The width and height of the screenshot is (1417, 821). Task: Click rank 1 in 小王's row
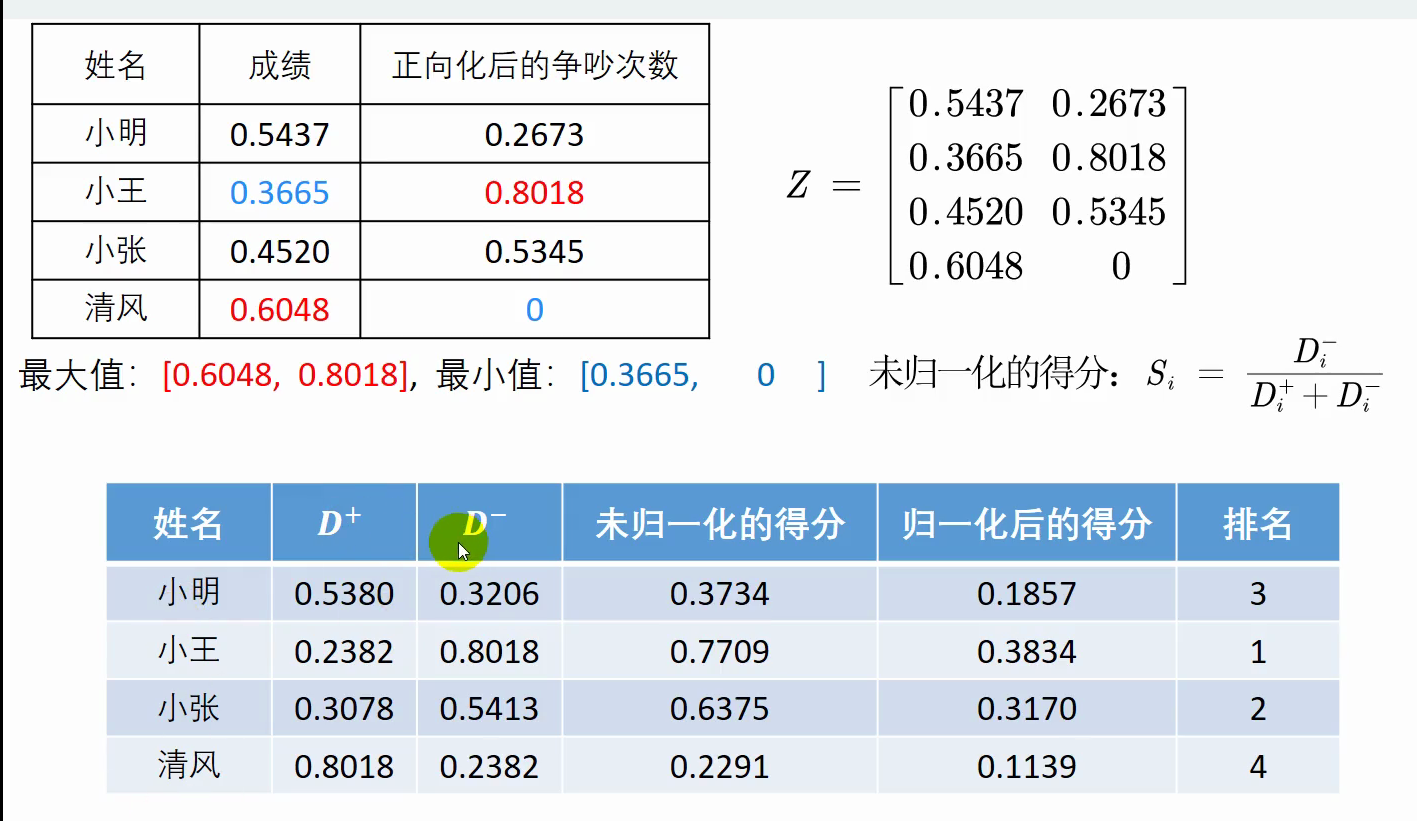tap(1258, 652)
